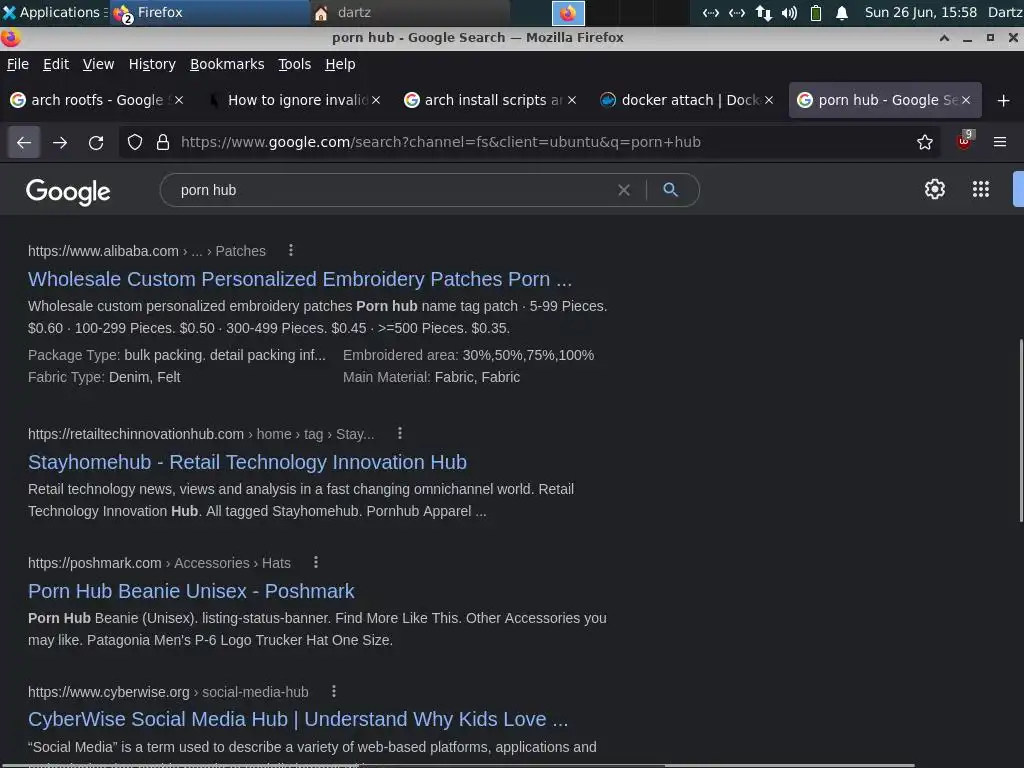Check battery status icon in panel
This screenshot has height=768, width=1024.
pyautogui.click(x=816, y=12)
